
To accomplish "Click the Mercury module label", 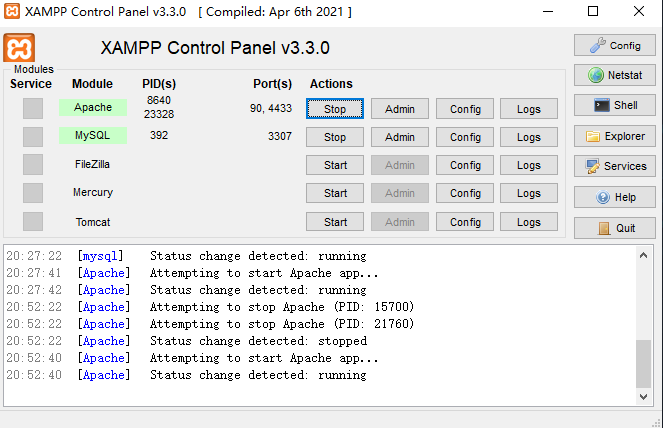I will tap(93, 192).
